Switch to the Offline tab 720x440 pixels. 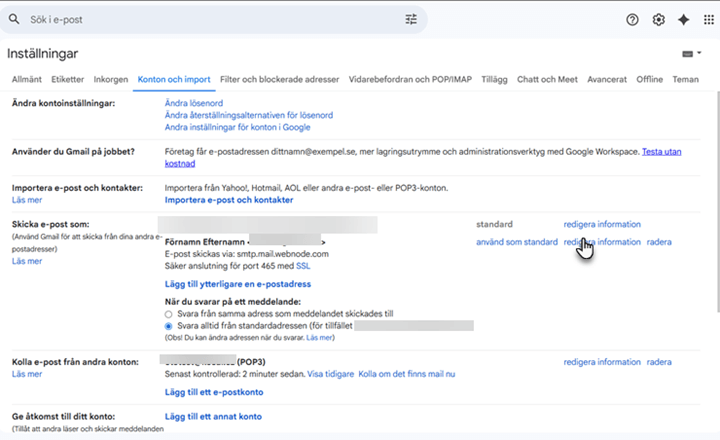649,79
